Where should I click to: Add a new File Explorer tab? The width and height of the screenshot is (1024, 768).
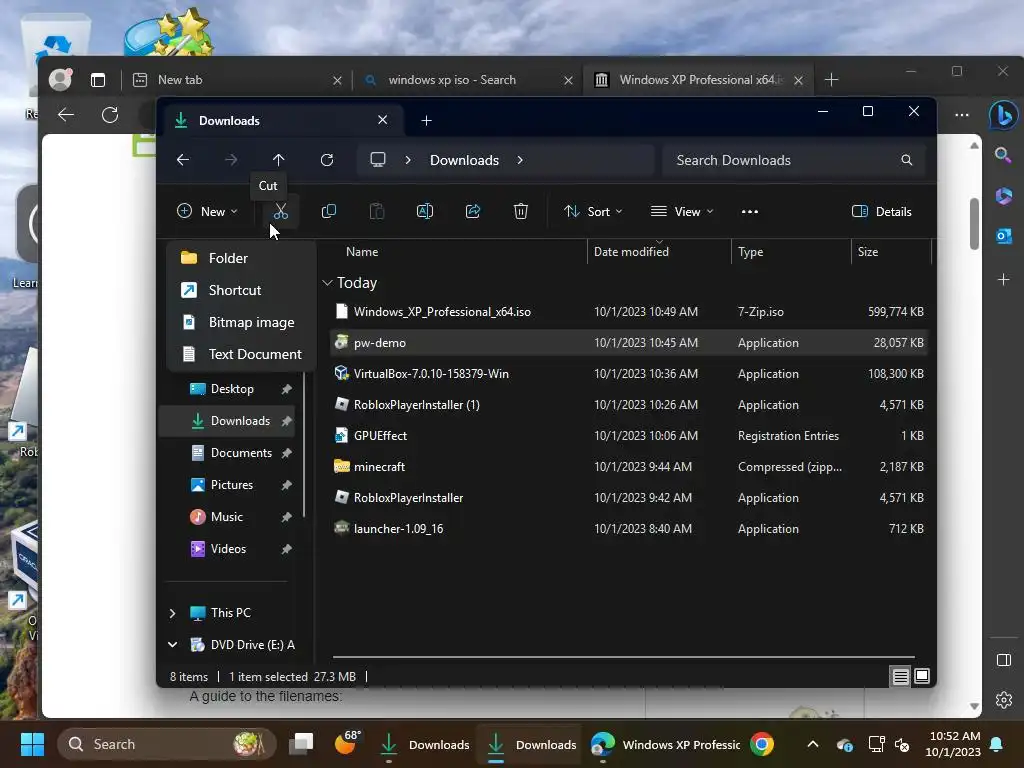[x=426, y=121]
